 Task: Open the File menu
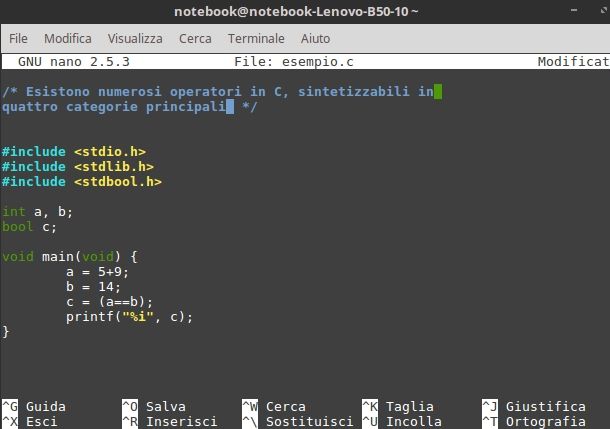(18, 39)
